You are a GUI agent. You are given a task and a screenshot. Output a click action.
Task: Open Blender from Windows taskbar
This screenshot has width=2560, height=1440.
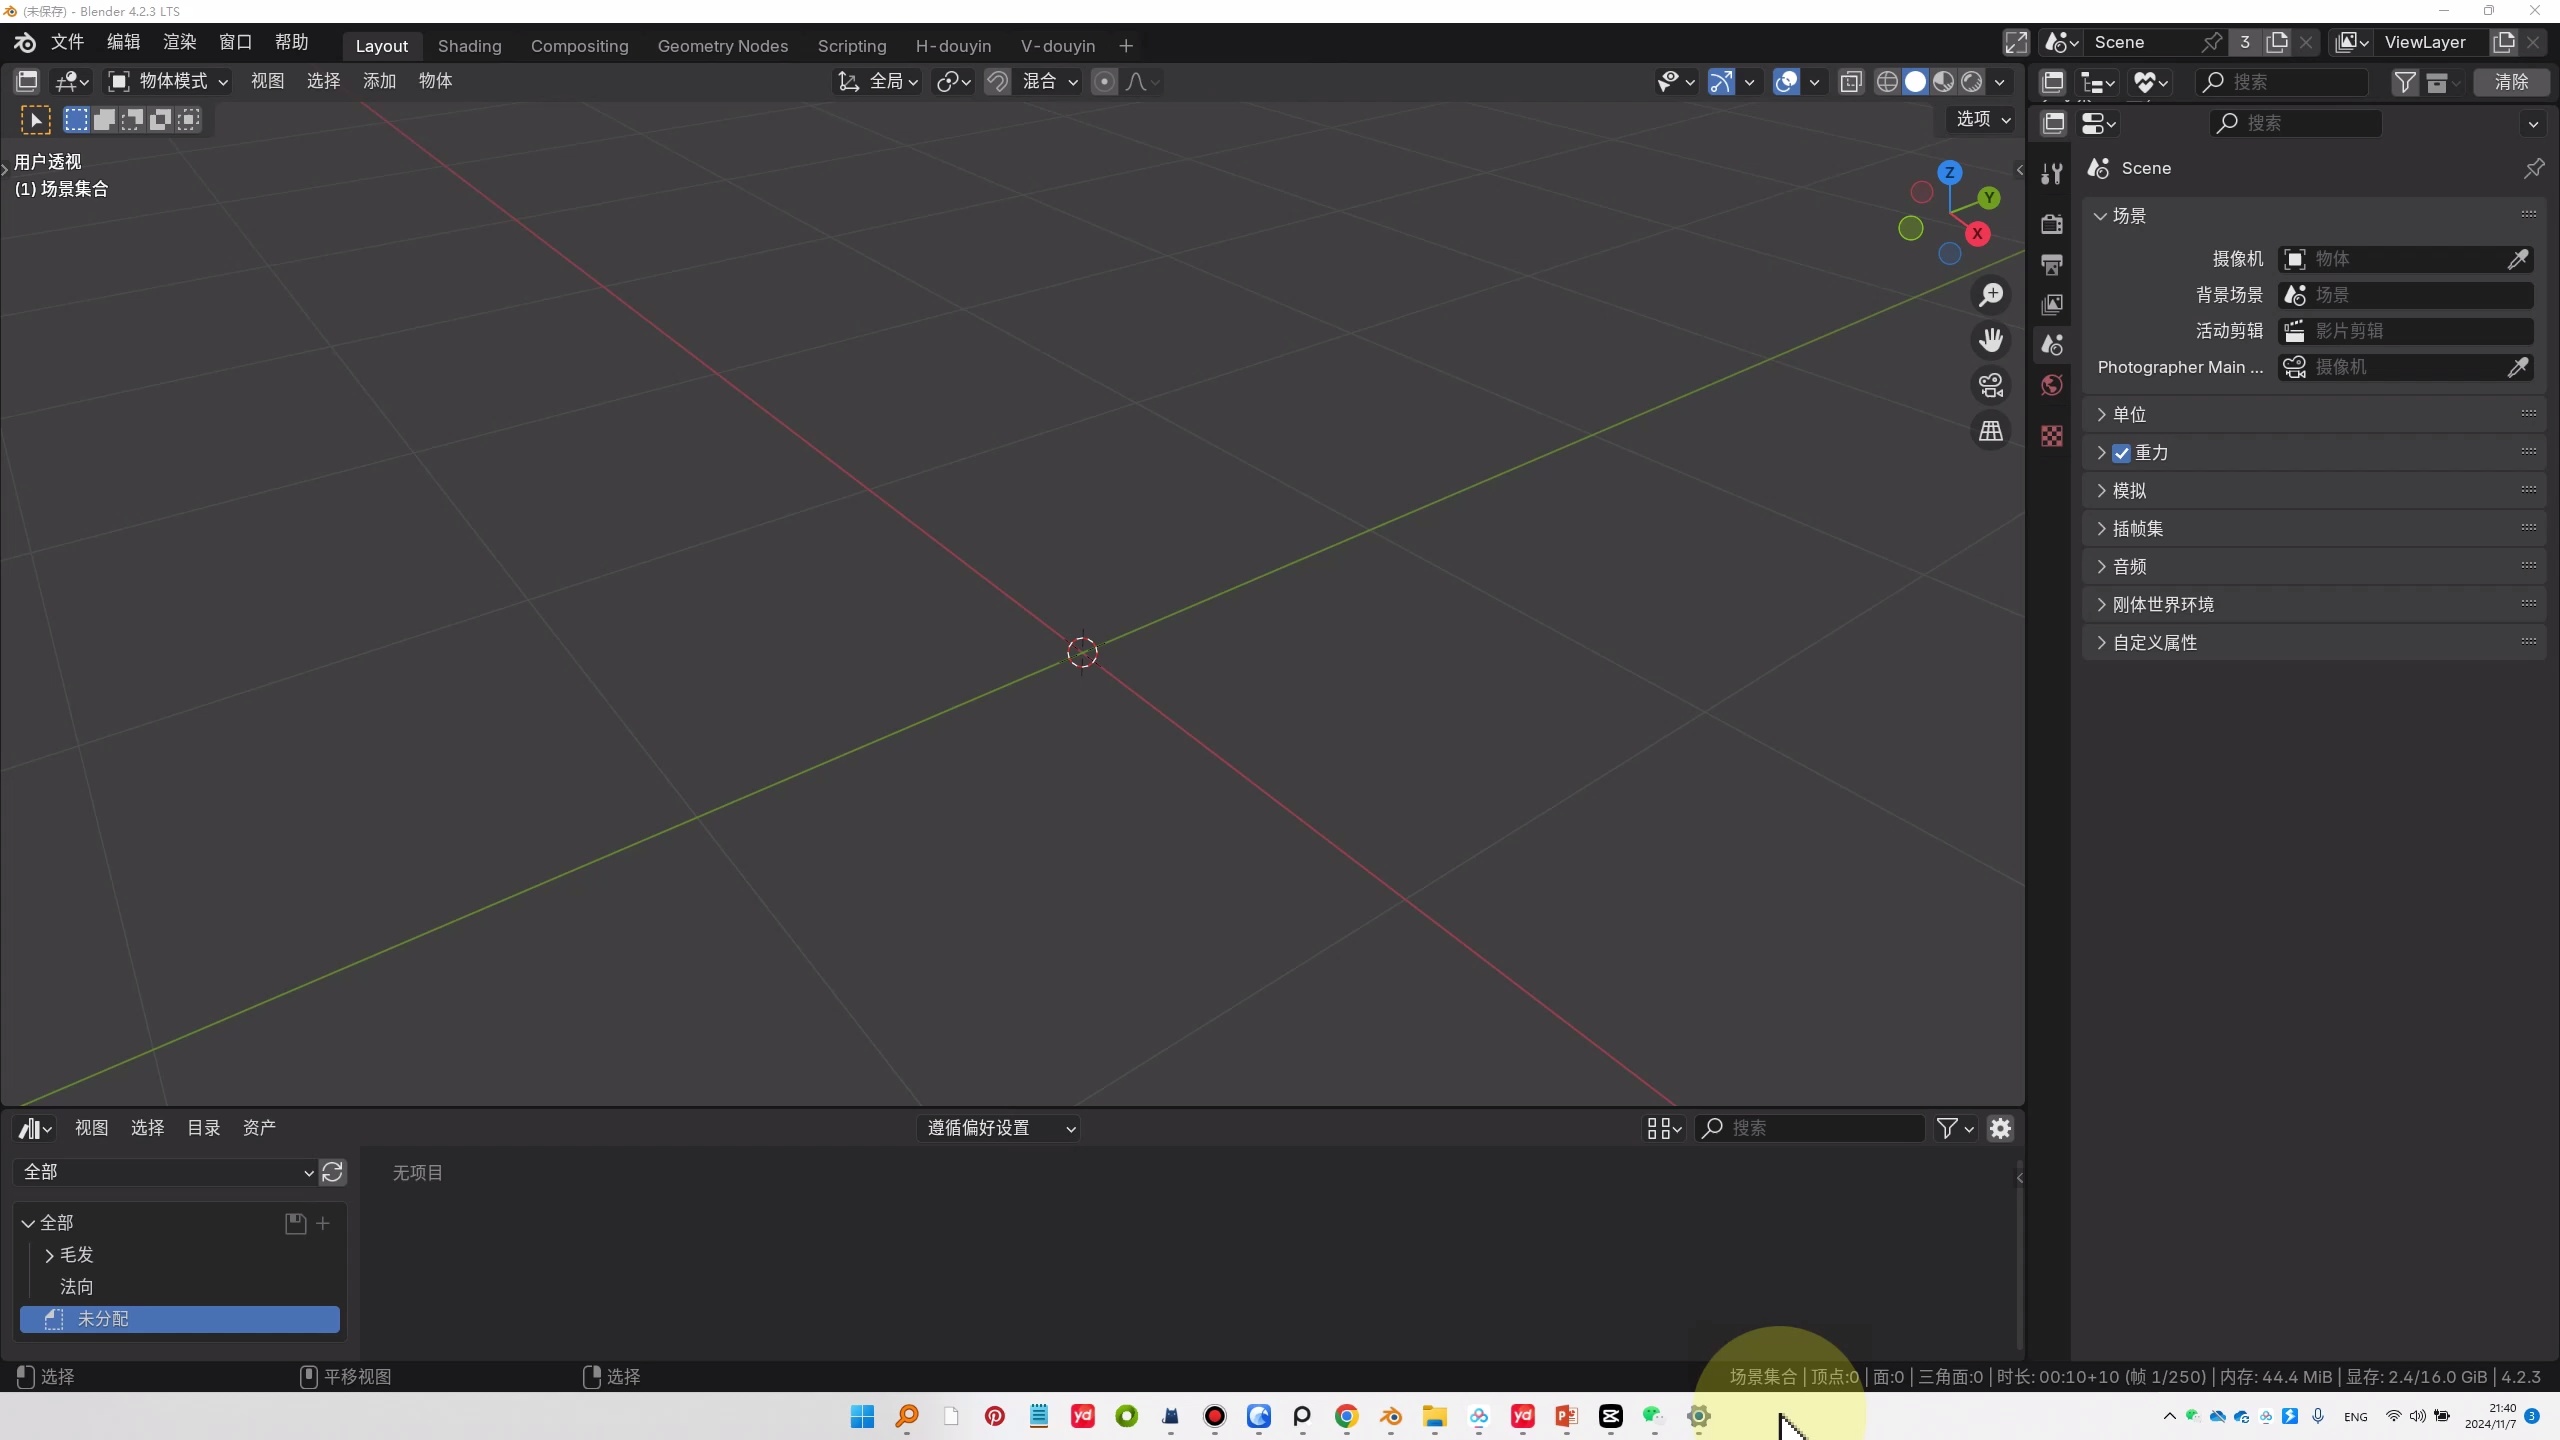pyautogui.click(x=1390, y=1416)
